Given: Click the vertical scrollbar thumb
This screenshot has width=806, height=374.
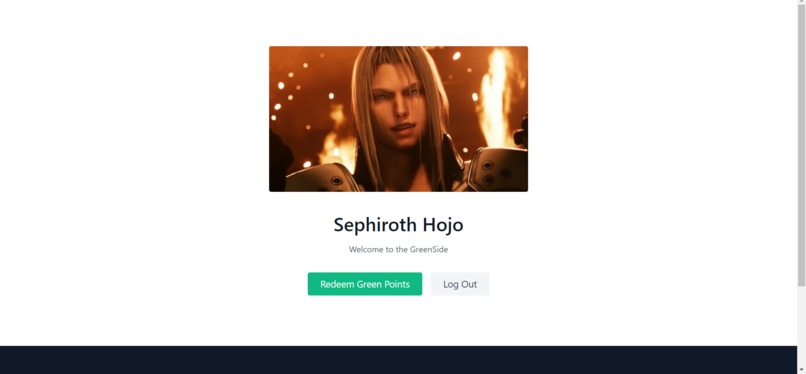Looking at the screenshot, I should pyautogui.click(x=801, y=146).
